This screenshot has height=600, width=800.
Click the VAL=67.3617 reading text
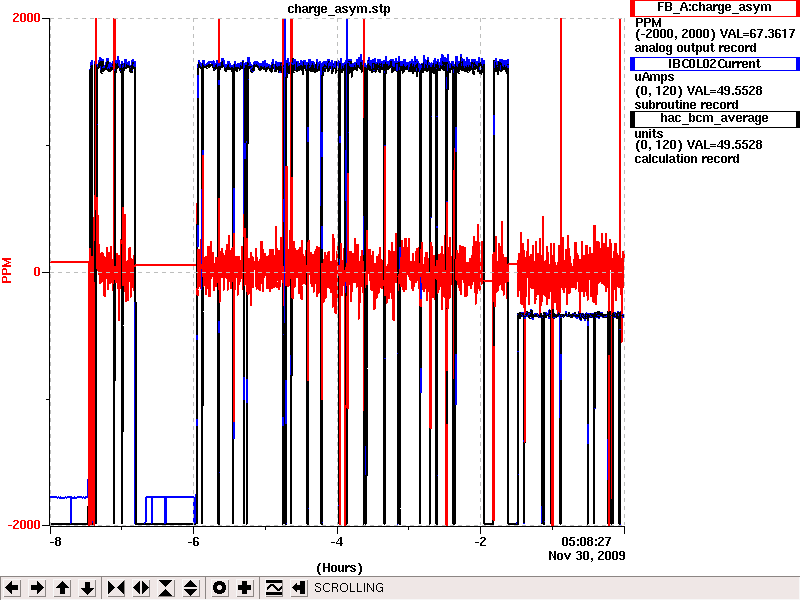[x=757, y=34]
